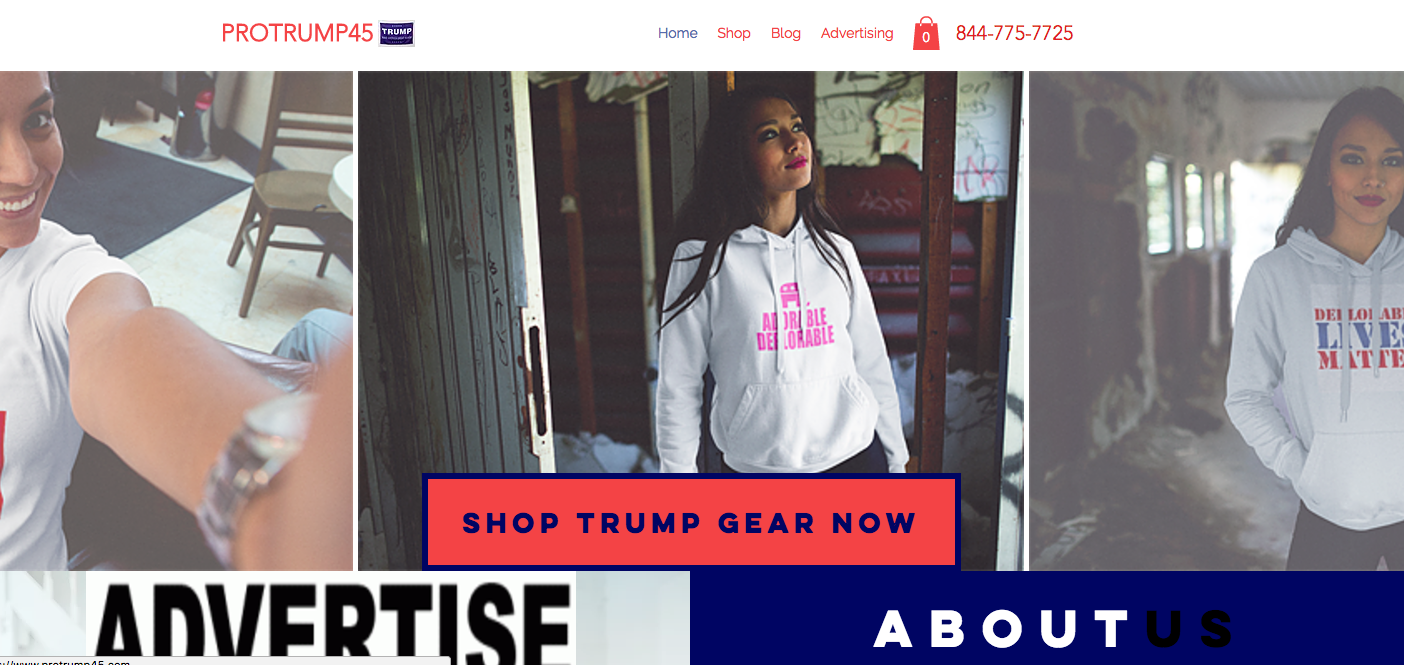Open the Advertise banner image
The image size is (1404, 665).
tap(331, 618)
